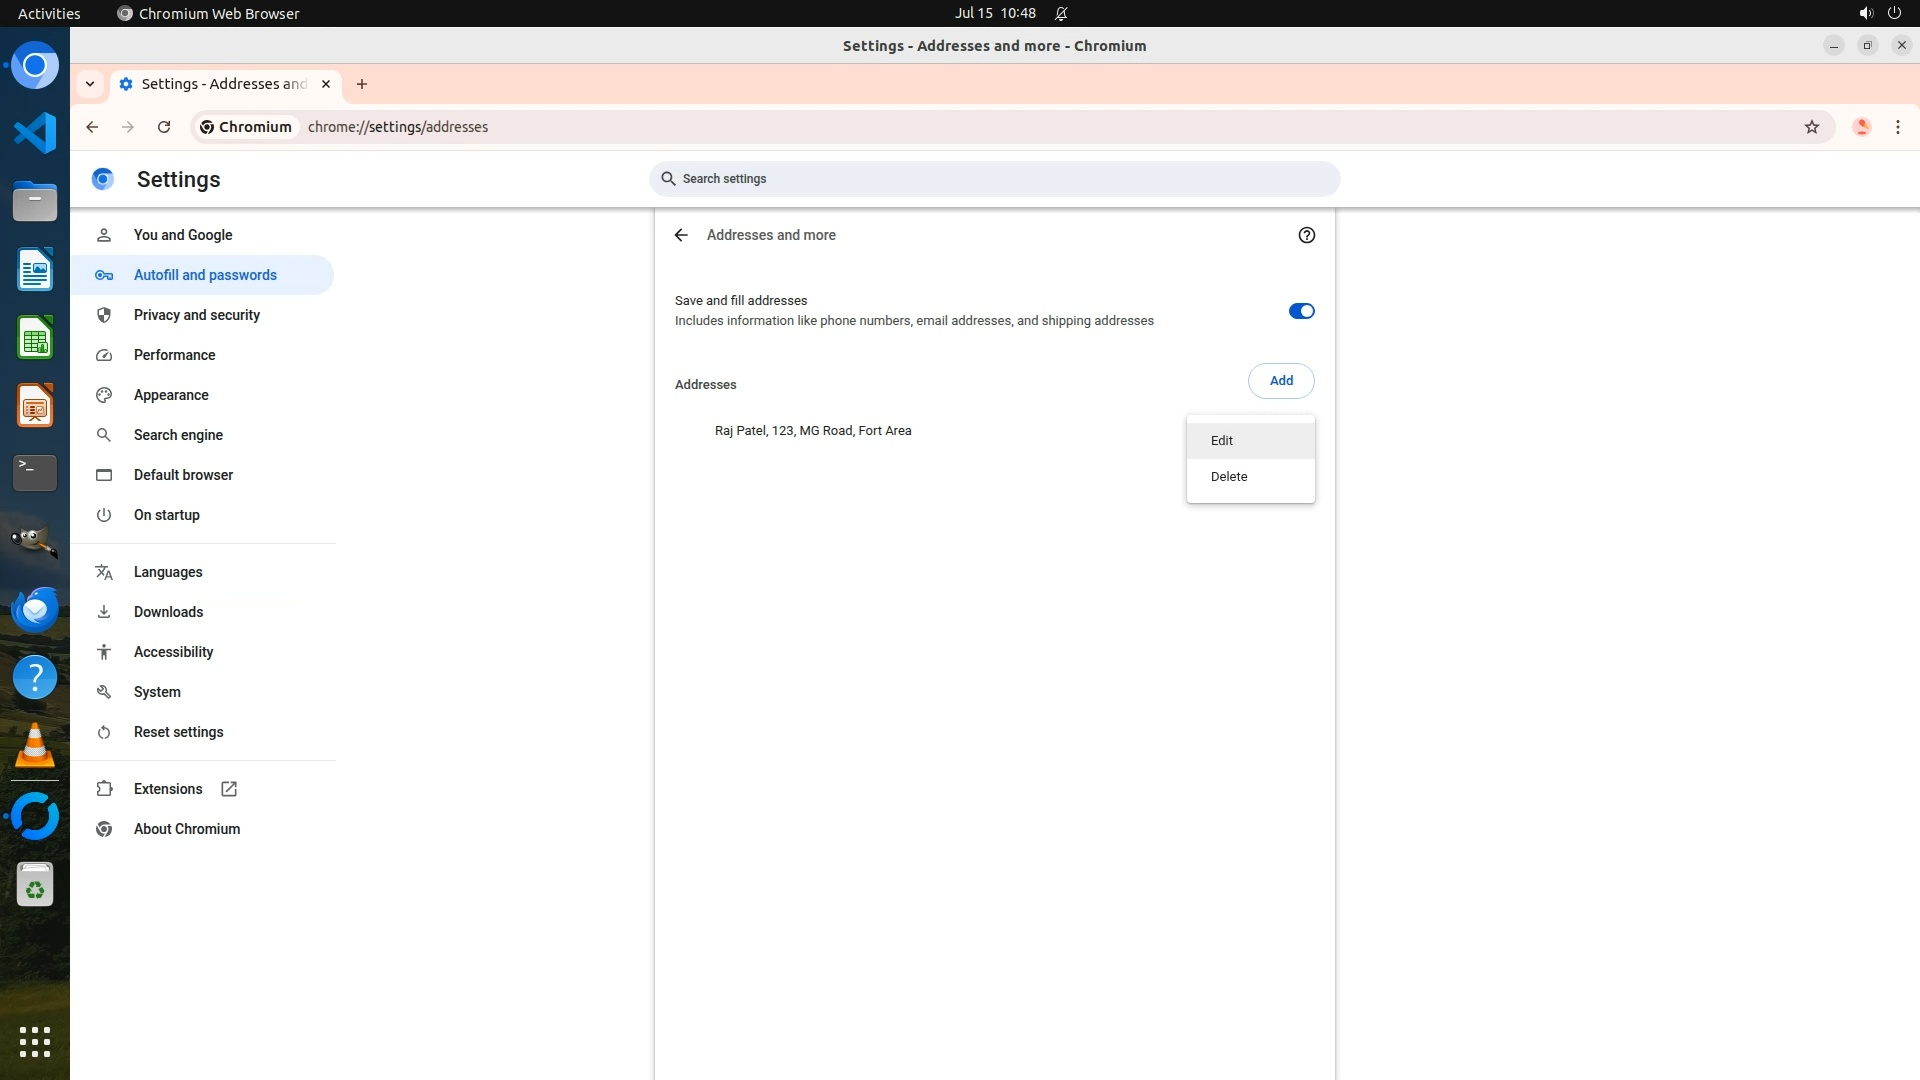Open Chromium three-dot menu
The image size is (1920, 1080).
coord(1897,127)
